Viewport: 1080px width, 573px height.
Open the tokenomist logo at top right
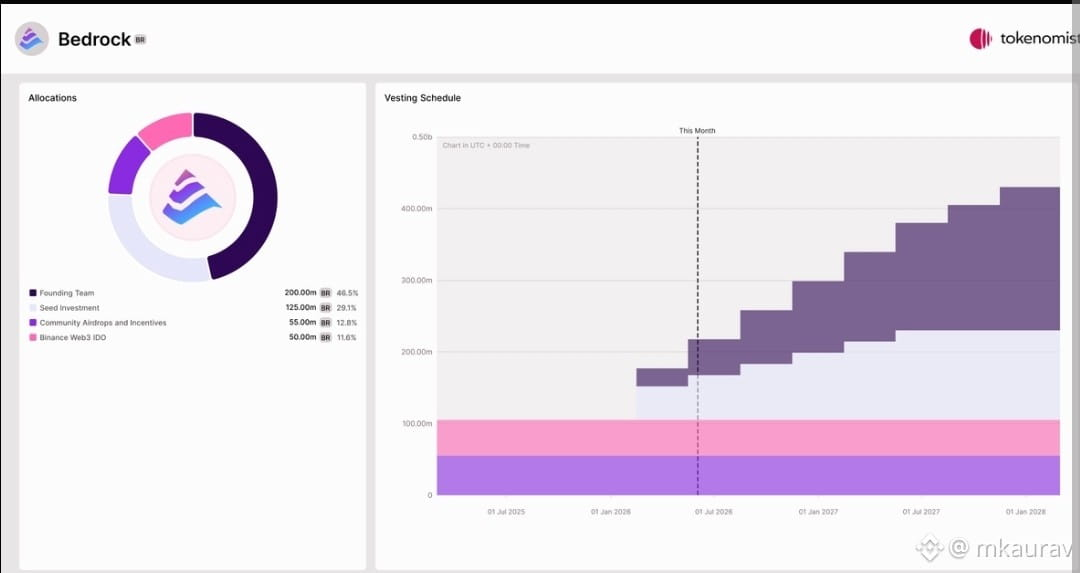click(x=1024, y=39)
